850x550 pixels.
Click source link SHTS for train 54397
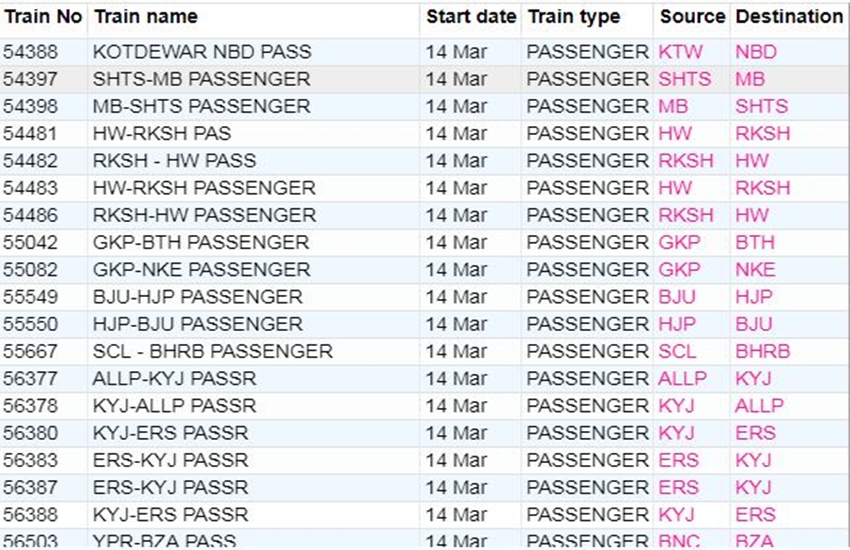coord(685,79)
